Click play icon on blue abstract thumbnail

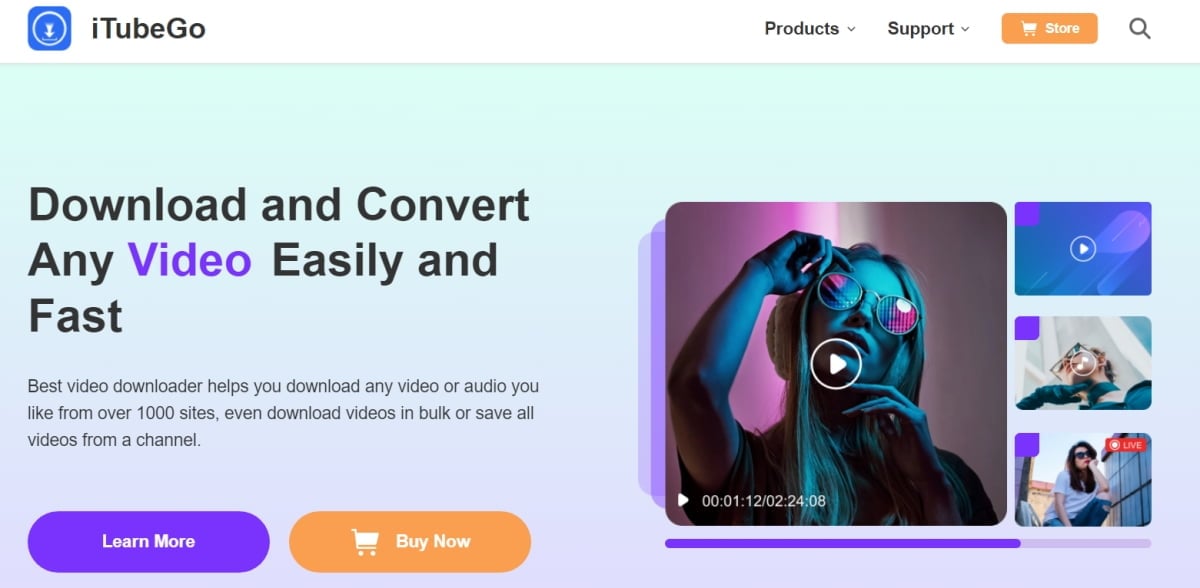pos(1083,248)
